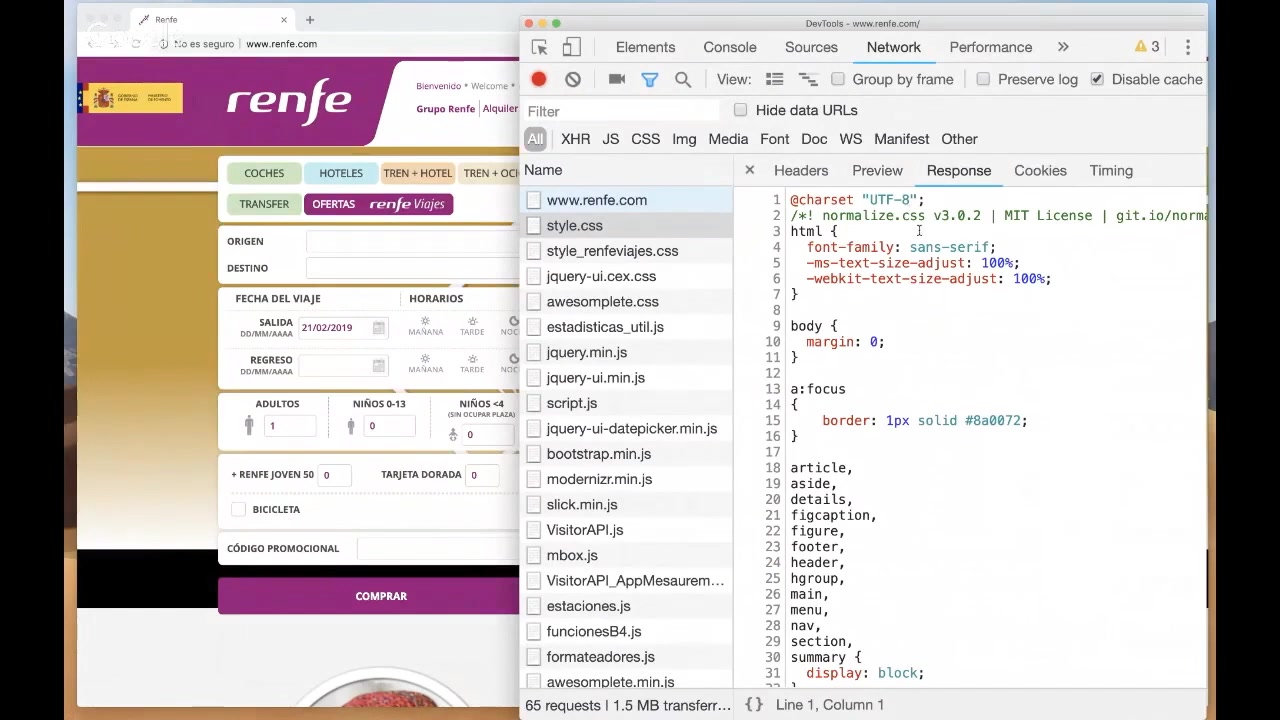Open a new browser tab
The width and height of the screenshot is (1280, 720).
pos(310,19)
